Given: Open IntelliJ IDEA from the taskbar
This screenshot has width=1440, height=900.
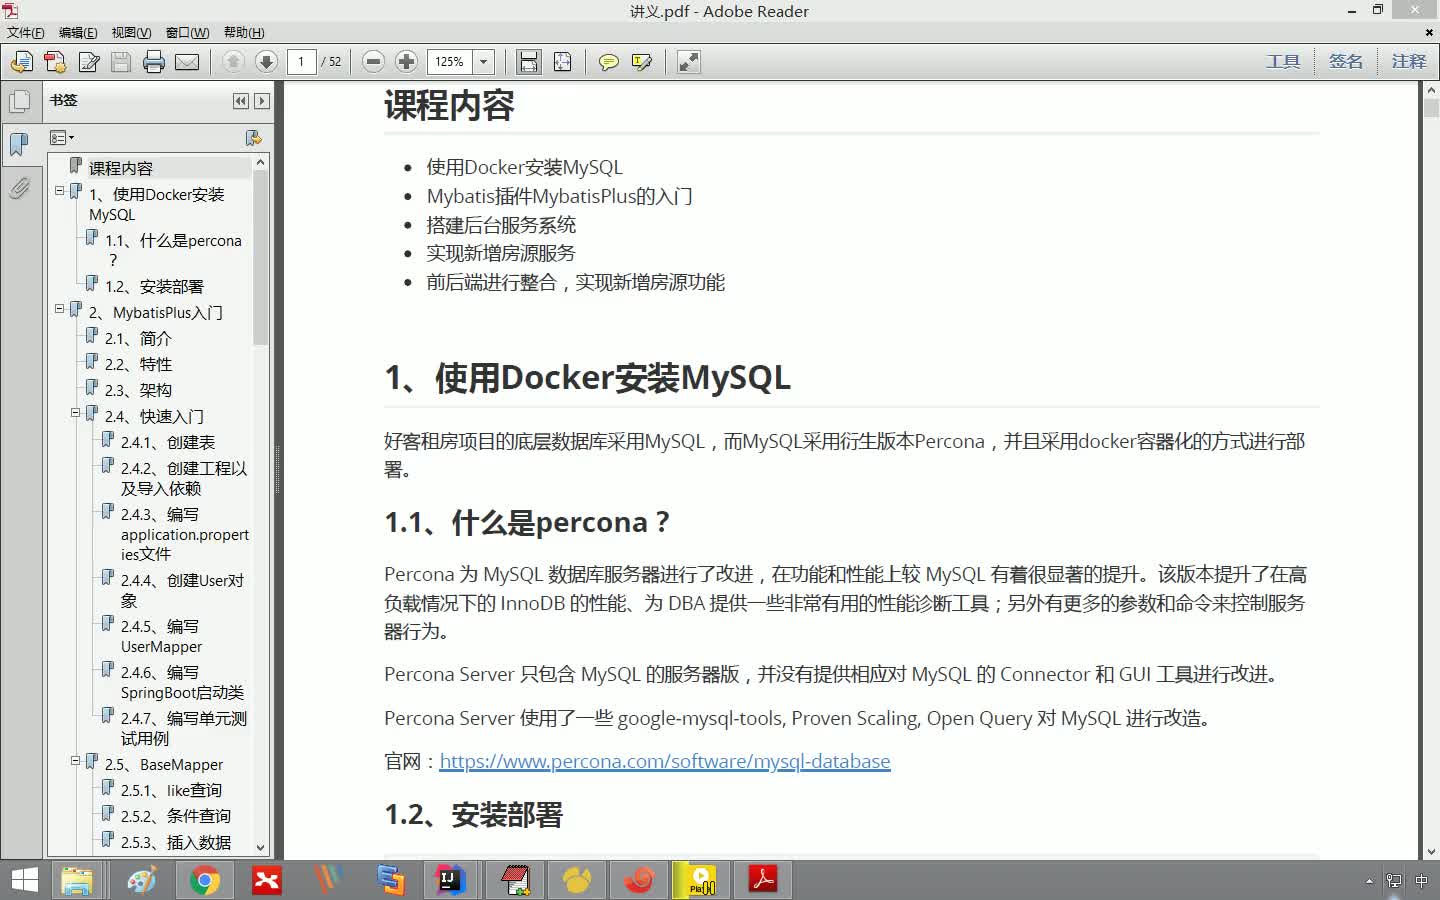Looking at the screenshot, I should point(451,880).
